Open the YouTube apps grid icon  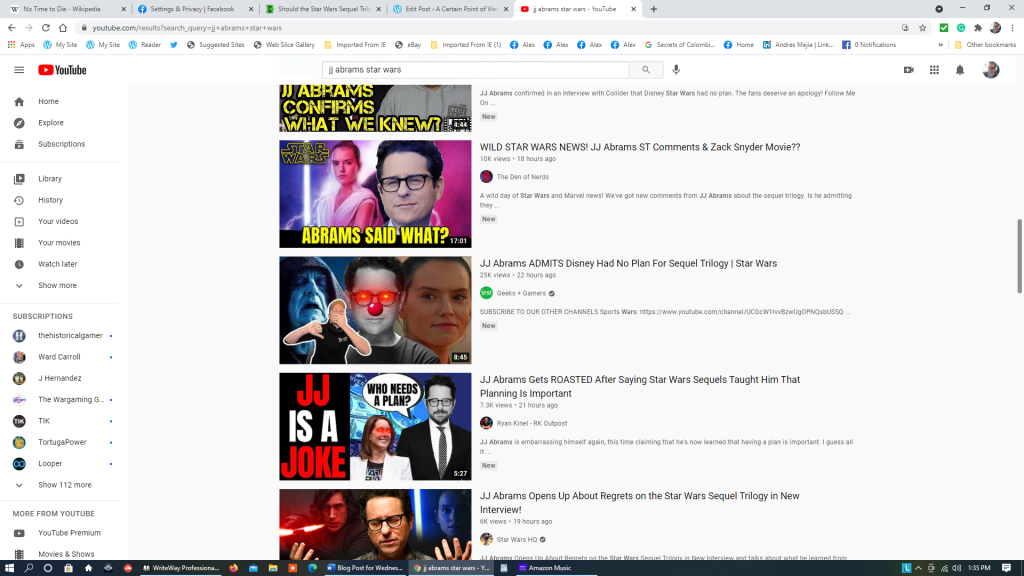[x=934, y=70]
